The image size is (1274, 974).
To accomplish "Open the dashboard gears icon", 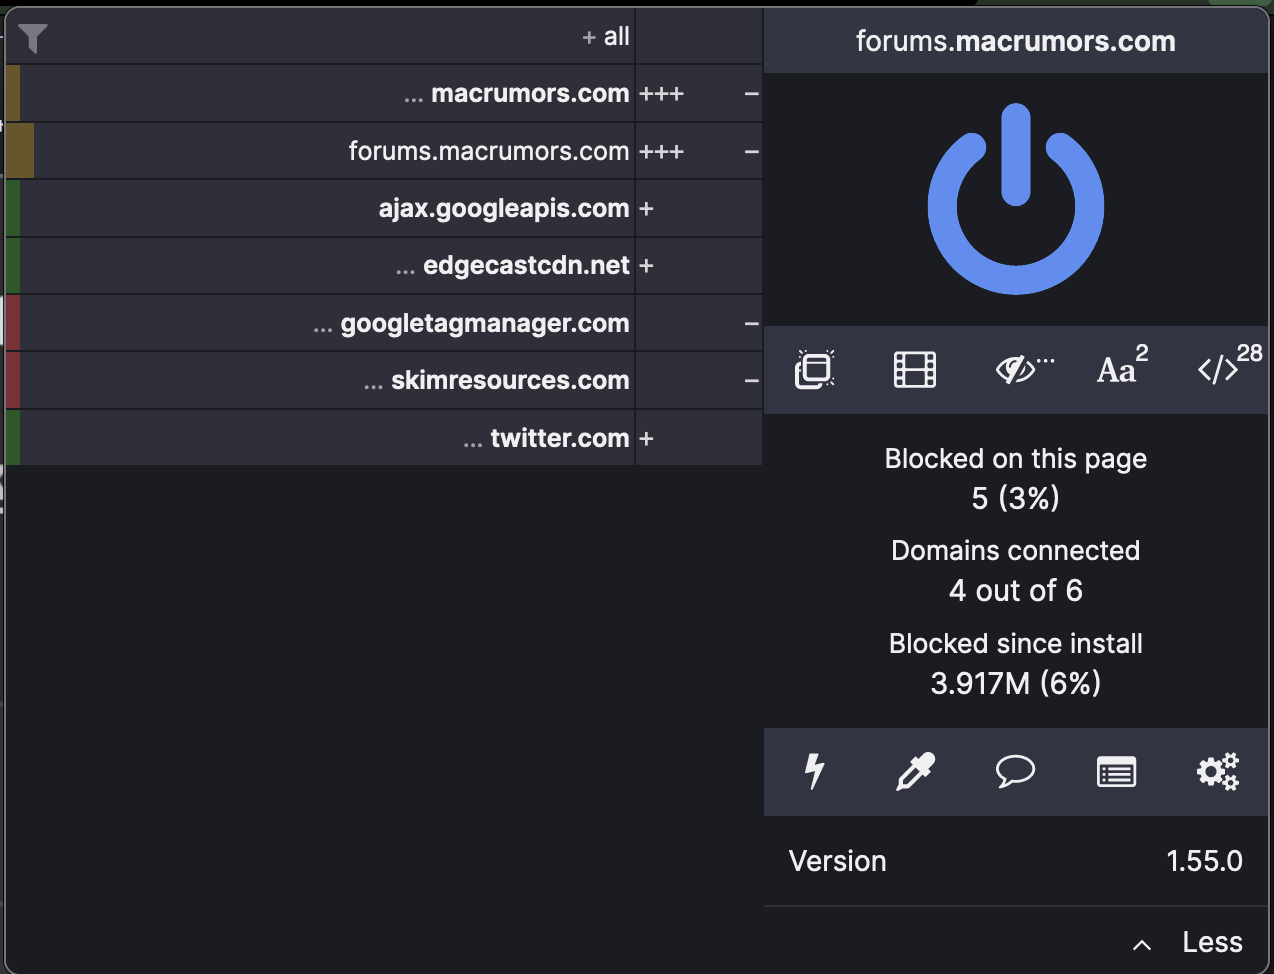I will 1217,771.
